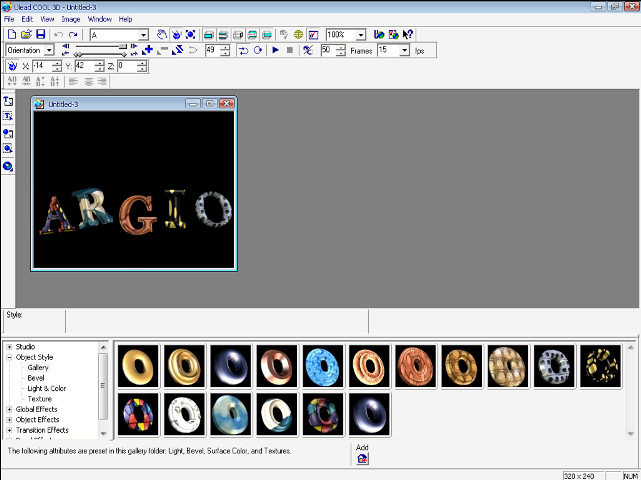Select the Size Object tool
This screenshot has height=480, width=641.
coord(191,35)
